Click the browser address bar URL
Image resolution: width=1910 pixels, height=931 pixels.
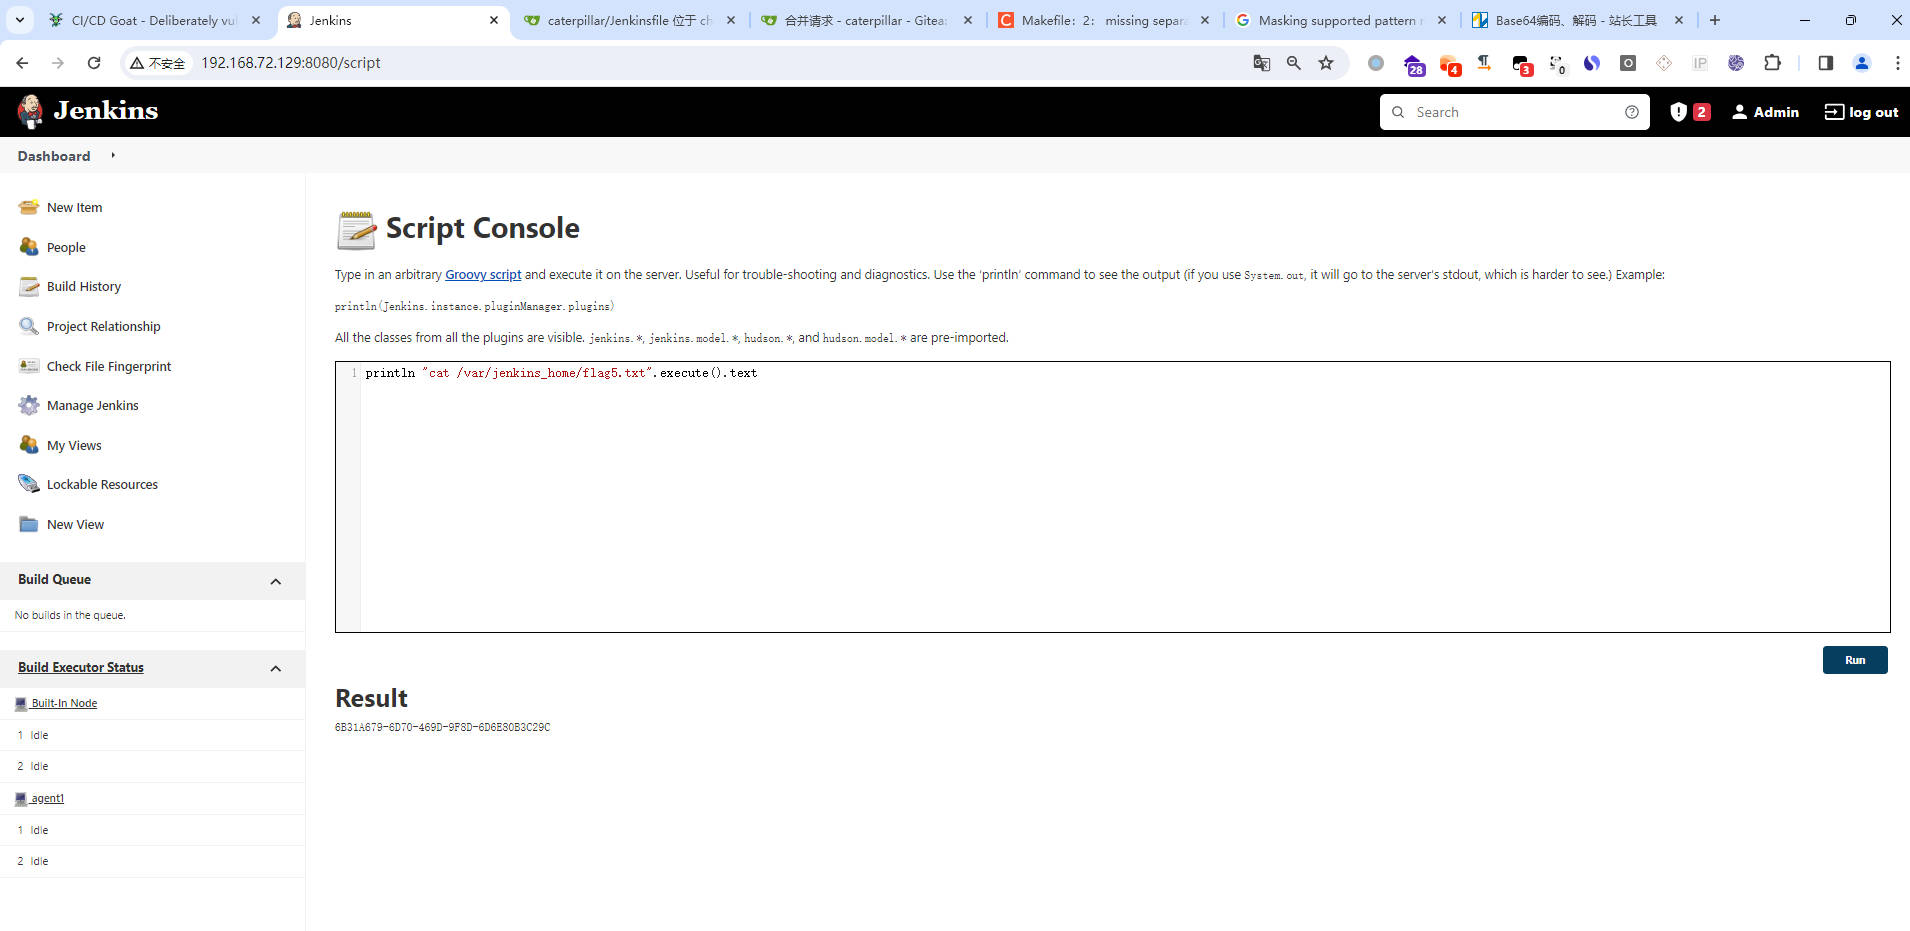(x=291, y=63)
